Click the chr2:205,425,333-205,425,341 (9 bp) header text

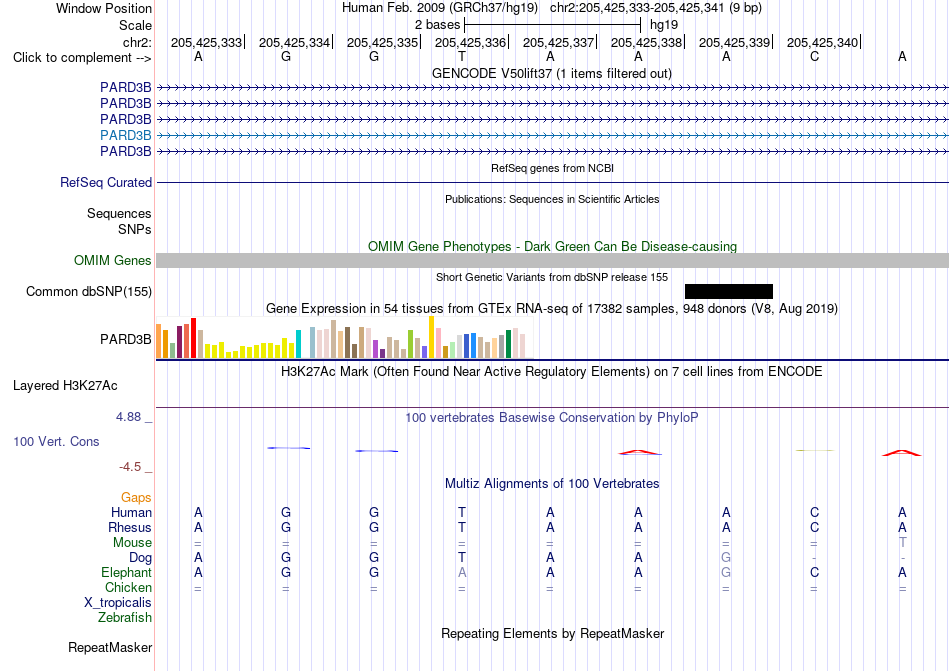point(656,8)
